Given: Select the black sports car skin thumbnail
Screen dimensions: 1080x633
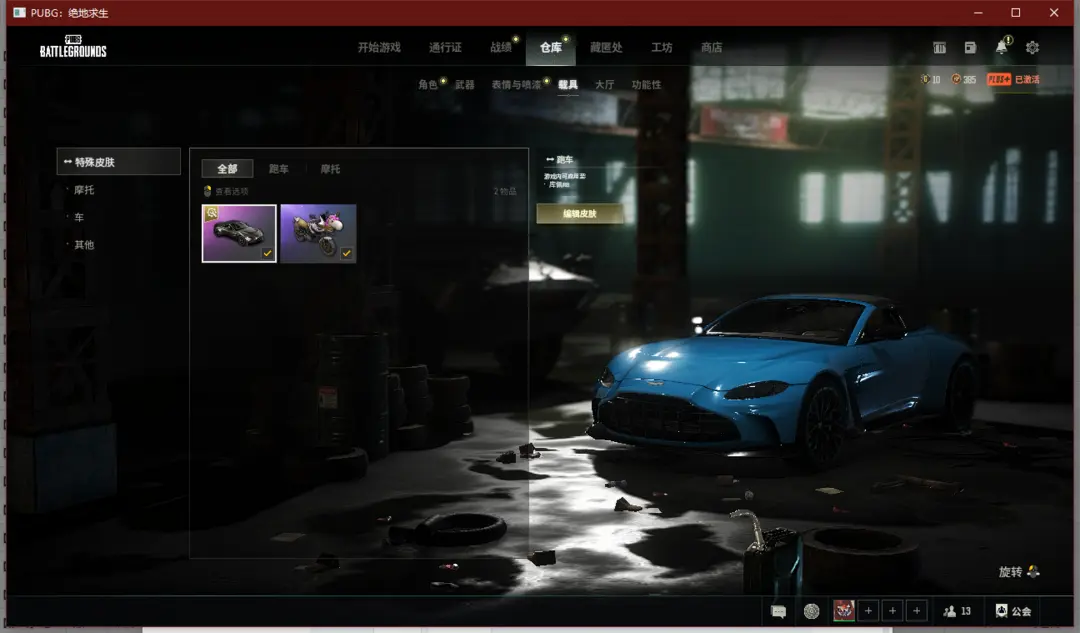Looking at the screenshot, I should tap(239, 234).
